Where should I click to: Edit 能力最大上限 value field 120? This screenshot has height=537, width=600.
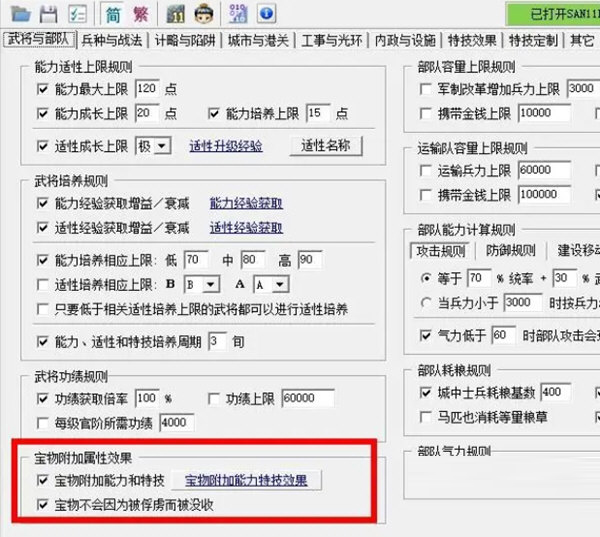(147, 89)
